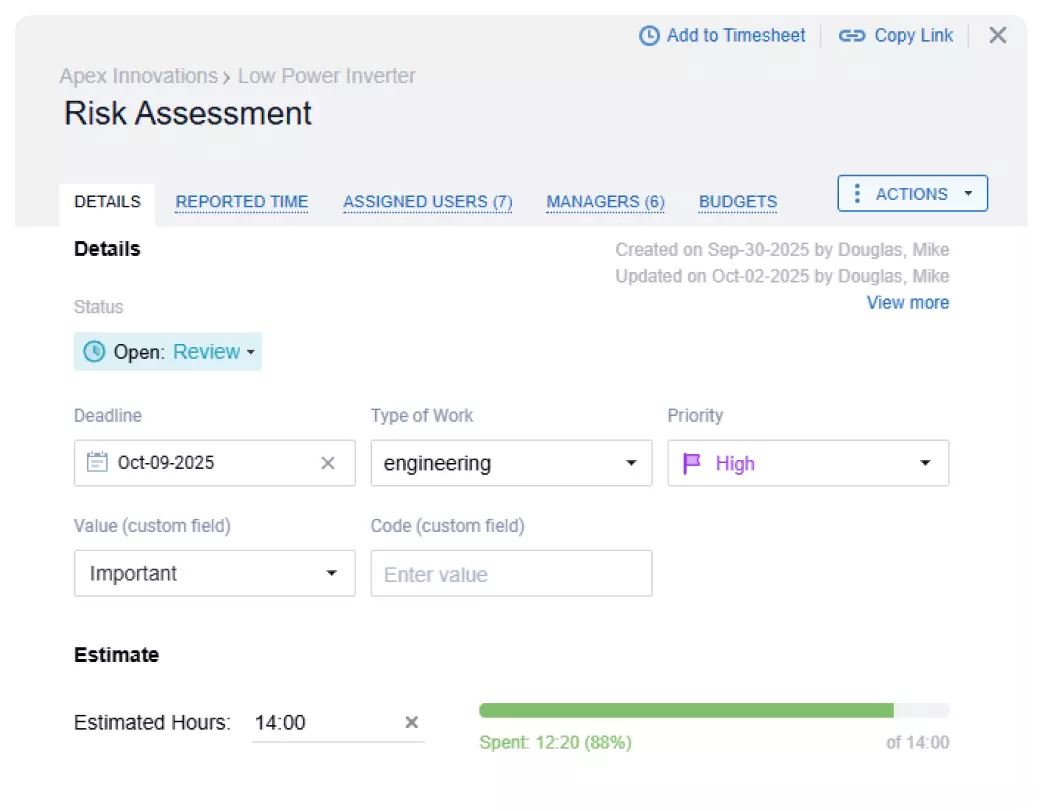Click the View more link
The image size is (1043, 811).
pos(907,302)
